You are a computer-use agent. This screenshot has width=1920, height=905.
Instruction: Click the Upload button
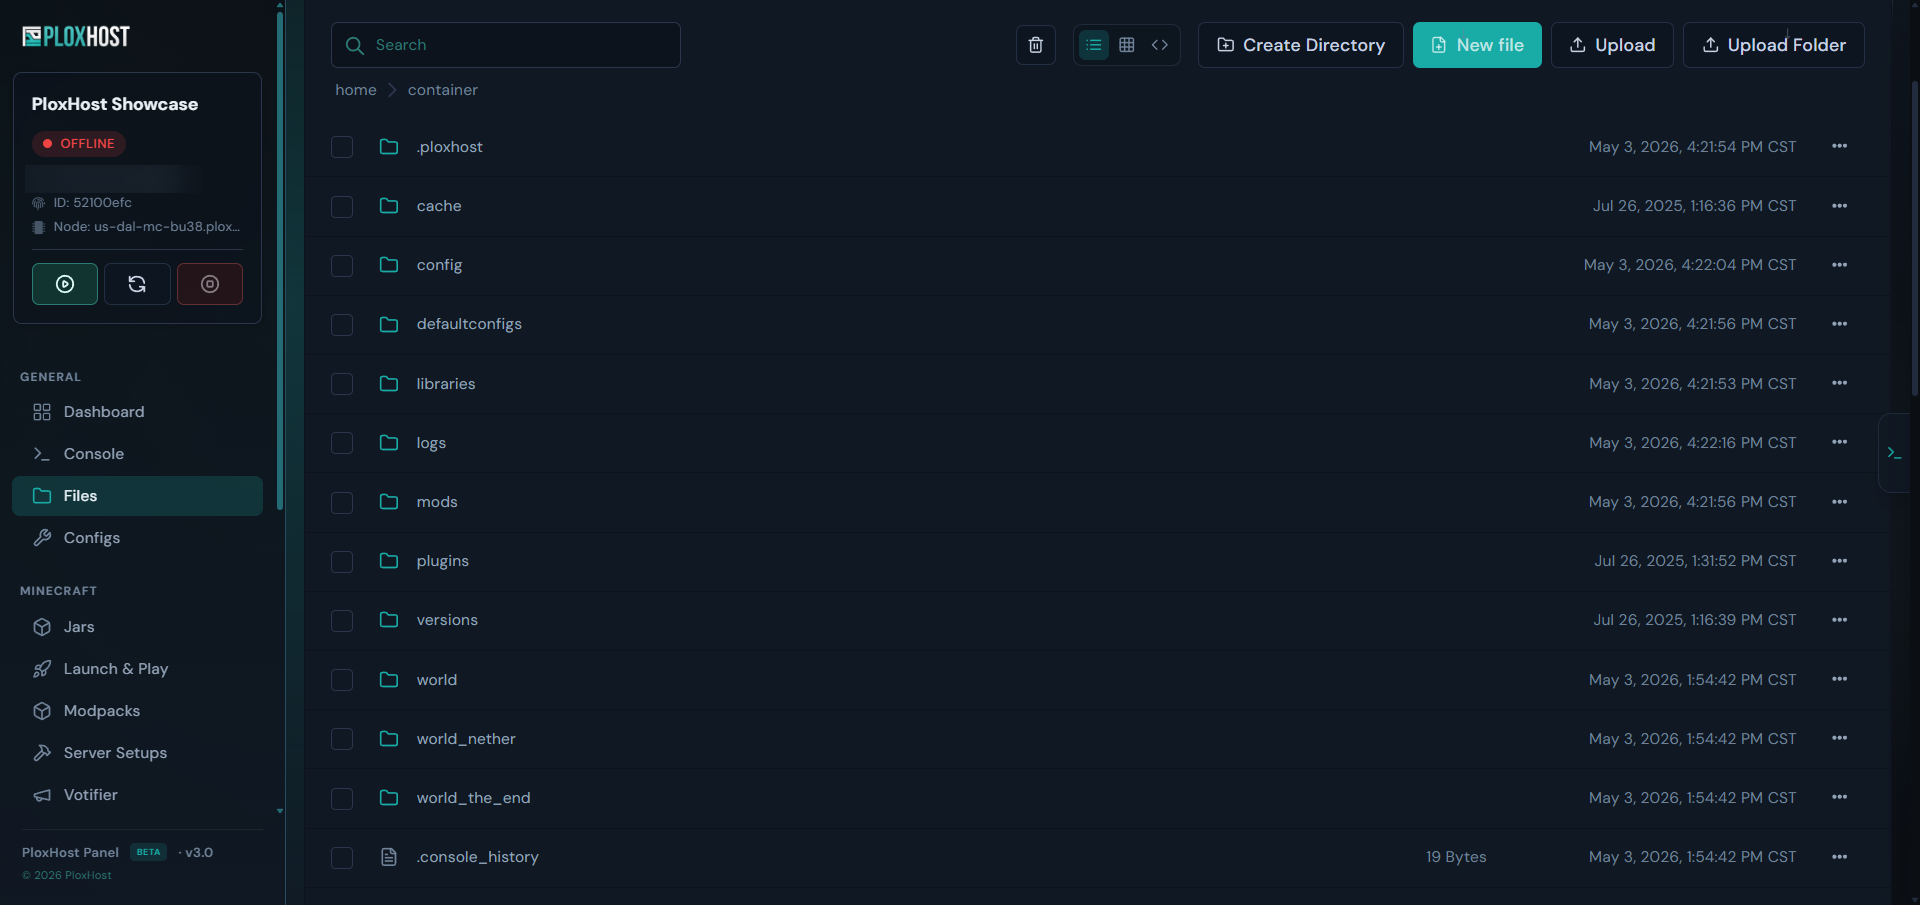point(1612,45)
